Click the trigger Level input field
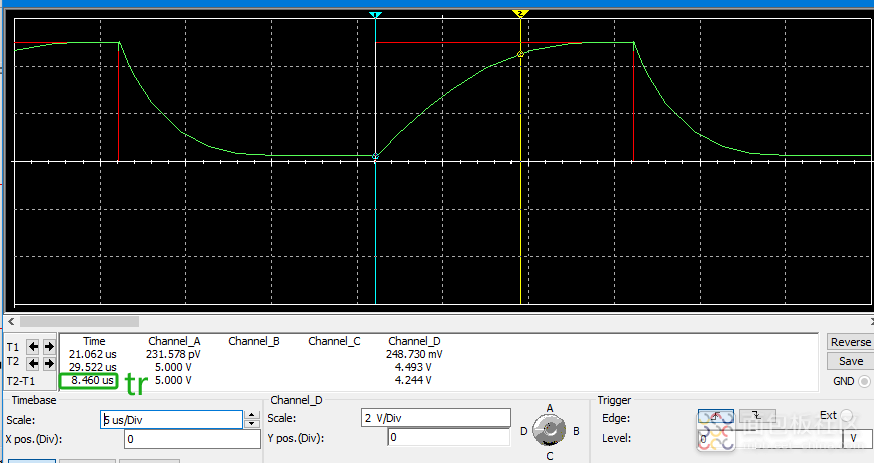 pyautogui.click(x=769, y=438)
